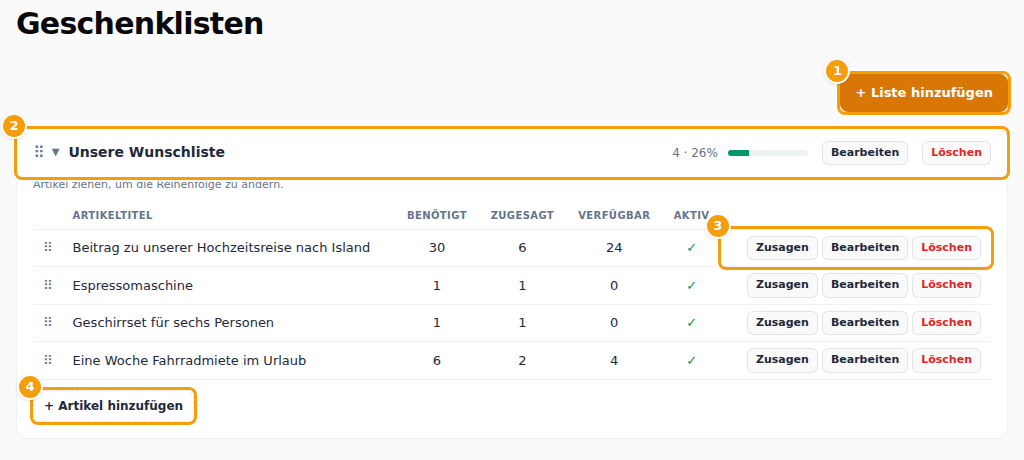Image resolution: width=1024 pixels, height=460 pixels.
Task: Click the VERFÜGBAR column header
Action: coord(614,216)
